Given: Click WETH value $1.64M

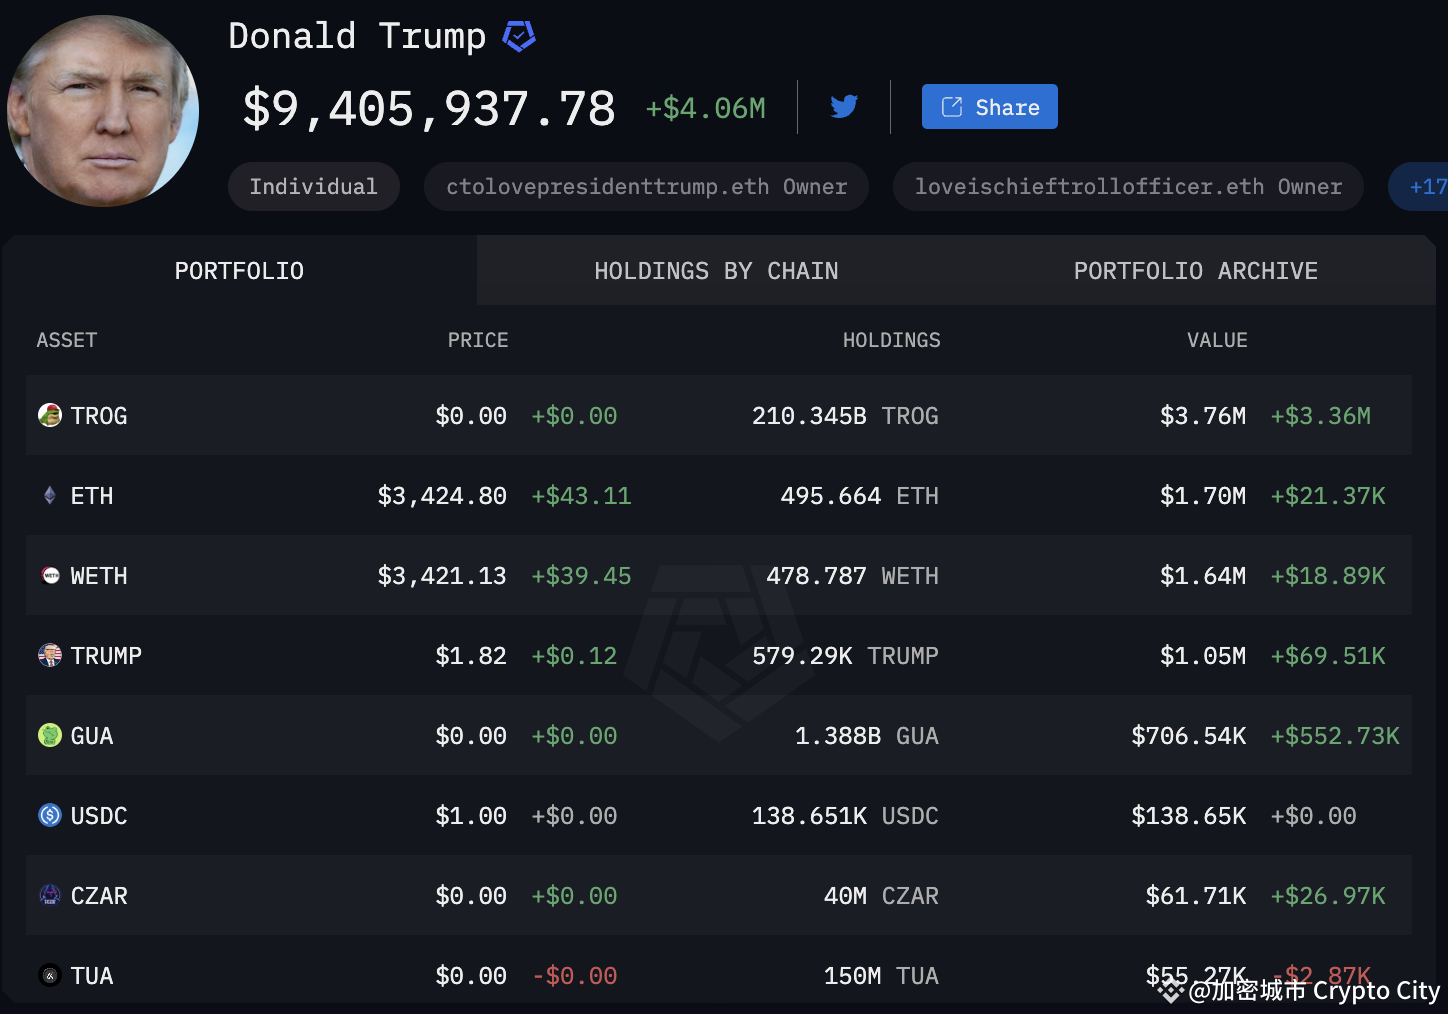Looking at the screenshot, I should click(x=1203, y=576).
